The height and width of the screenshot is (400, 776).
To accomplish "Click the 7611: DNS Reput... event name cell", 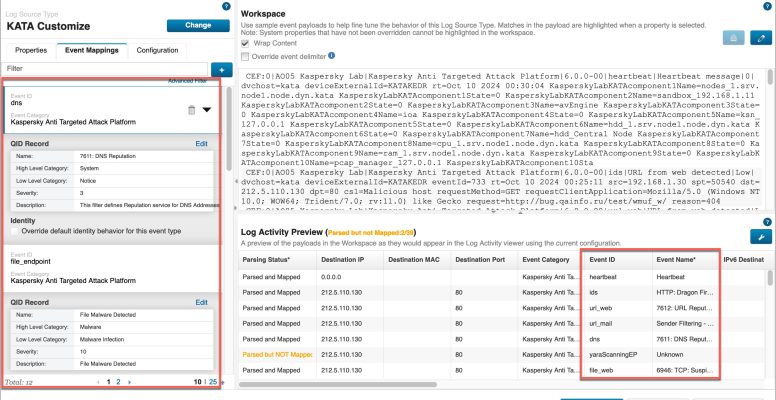I will click(684, 339).
